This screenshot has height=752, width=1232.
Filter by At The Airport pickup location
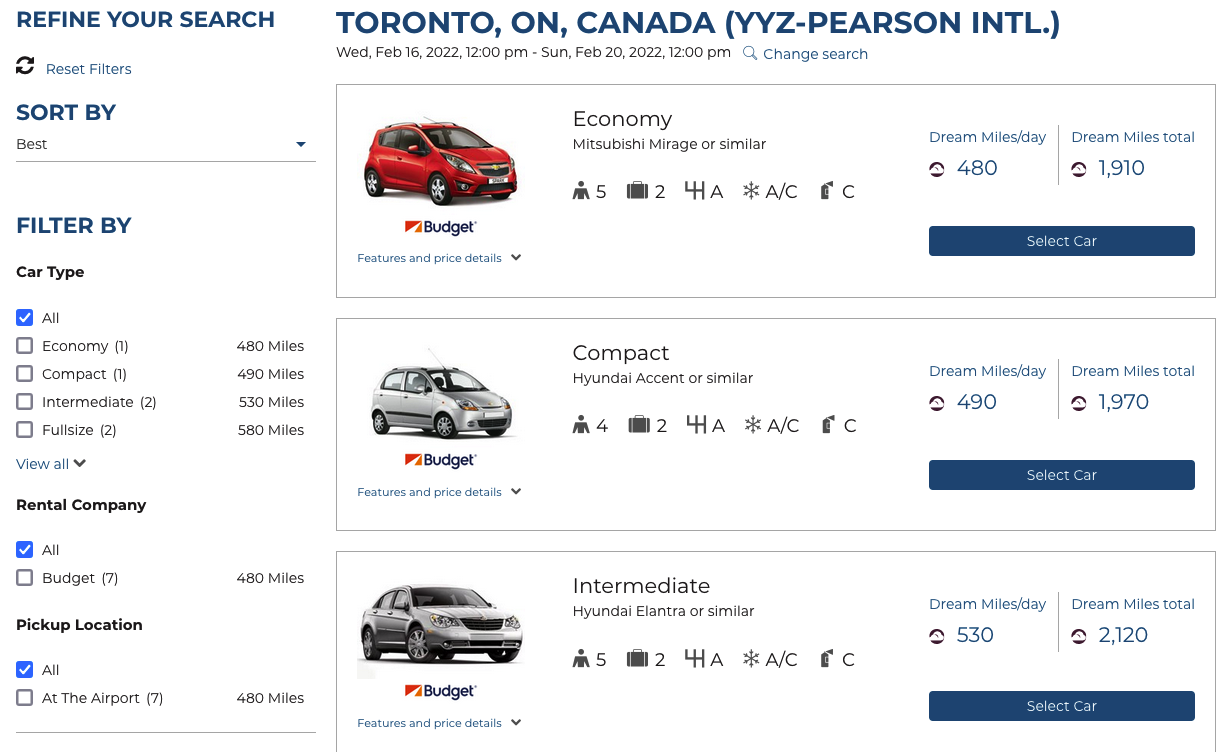25,698
